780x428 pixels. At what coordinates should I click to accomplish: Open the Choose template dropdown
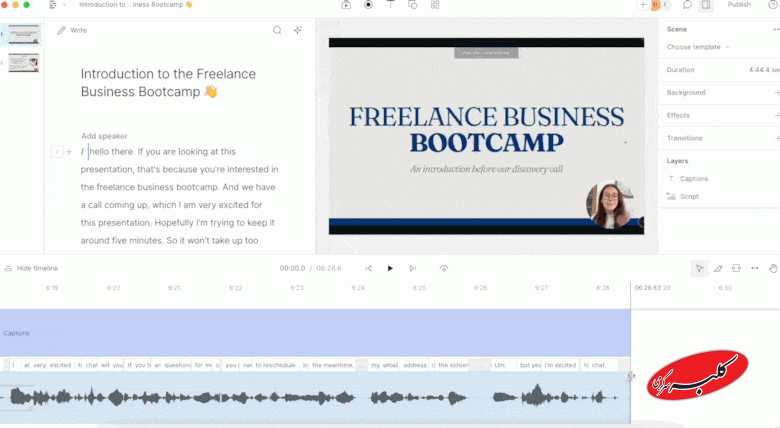click(x=698, y=47)
